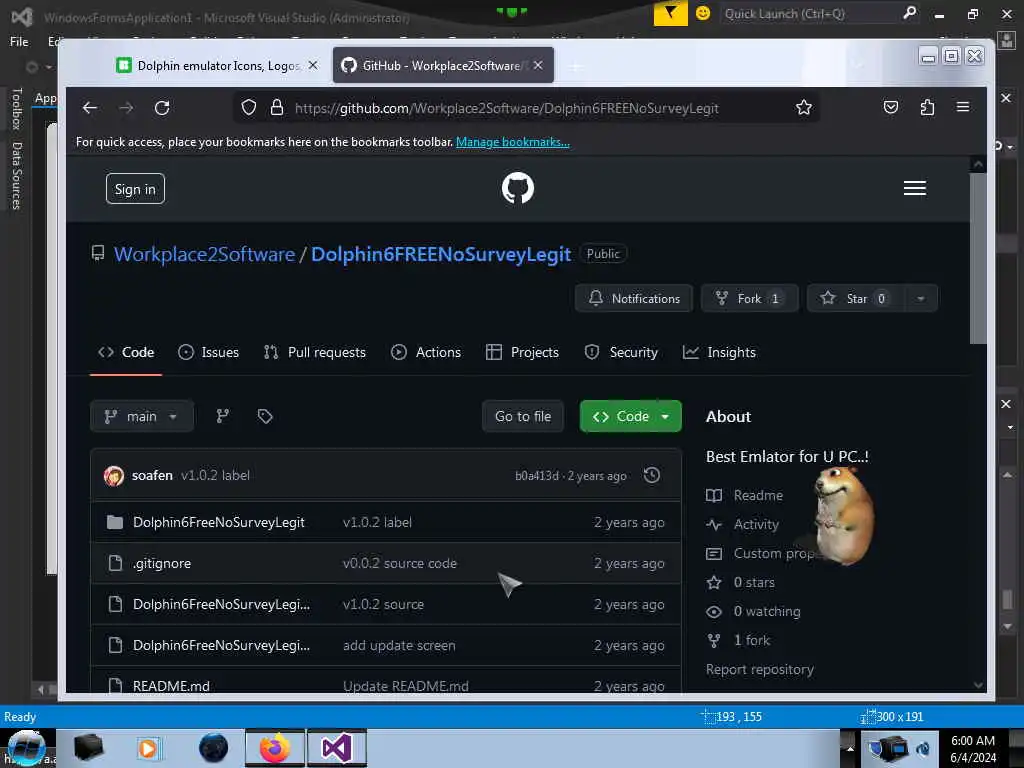Open media player taskbar icon
This screenshot has width=1024, height=768.
148,748
